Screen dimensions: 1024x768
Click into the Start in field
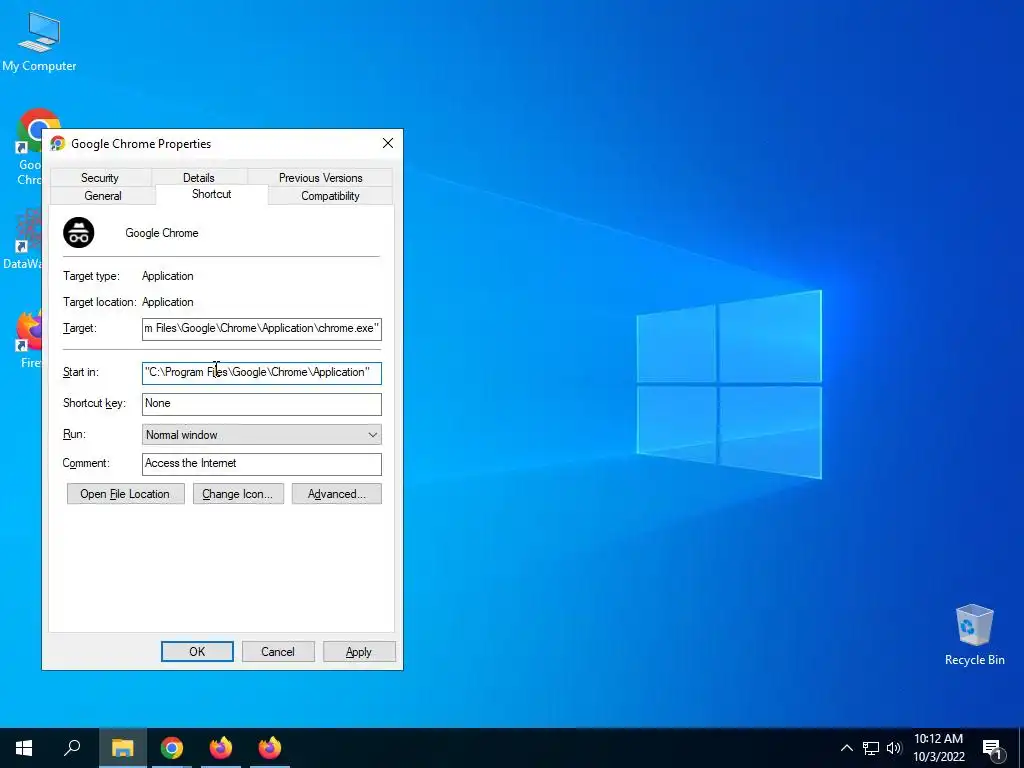click(x=262, y=372)
